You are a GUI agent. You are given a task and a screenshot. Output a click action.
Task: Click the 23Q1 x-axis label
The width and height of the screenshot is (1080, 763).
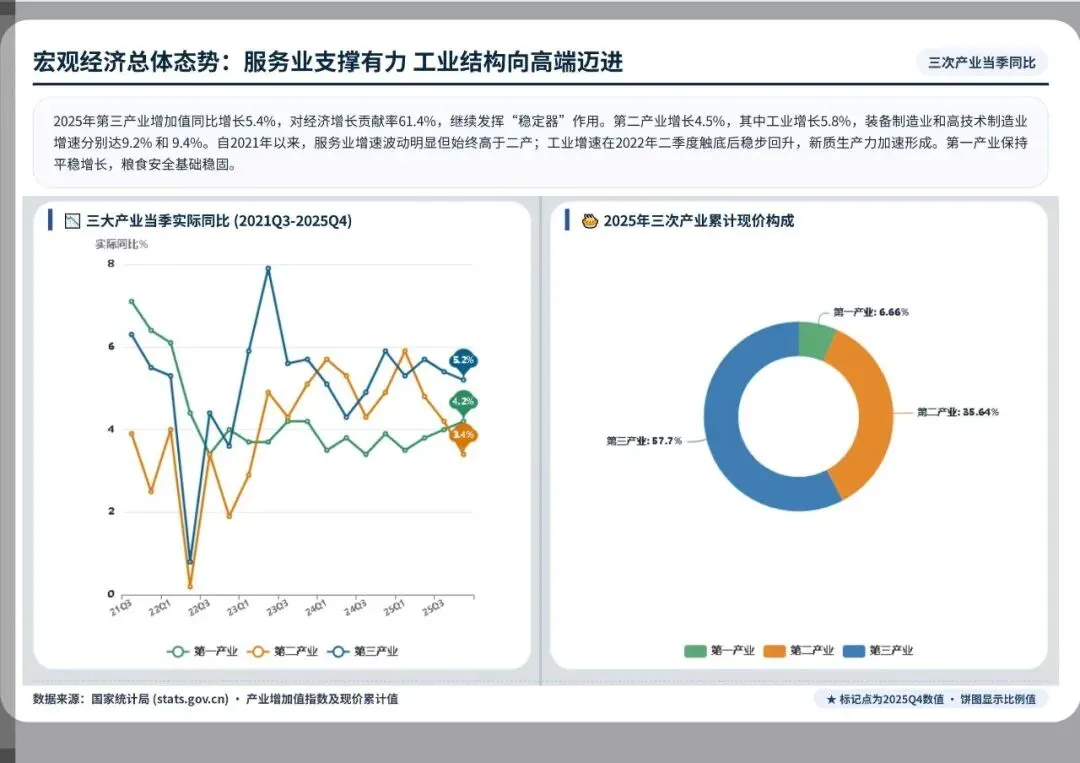click(x=238, y=608)
